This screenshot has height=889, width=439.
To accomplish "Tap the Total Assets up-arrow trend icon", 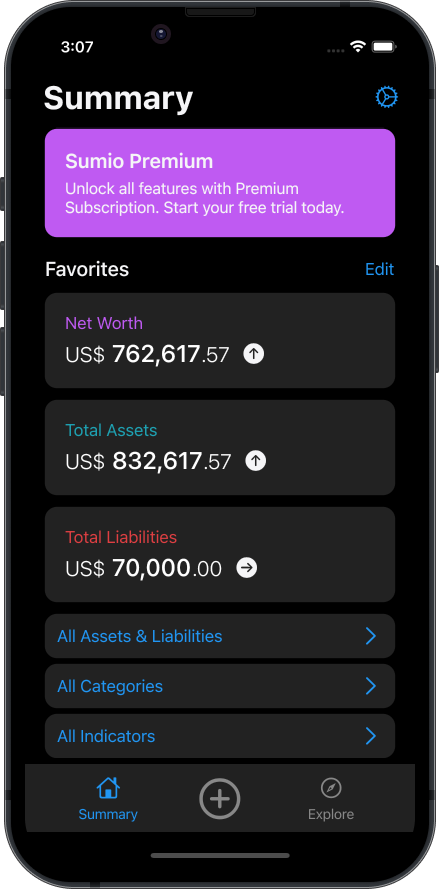I will pyautogui.click(x=255, y=461).
